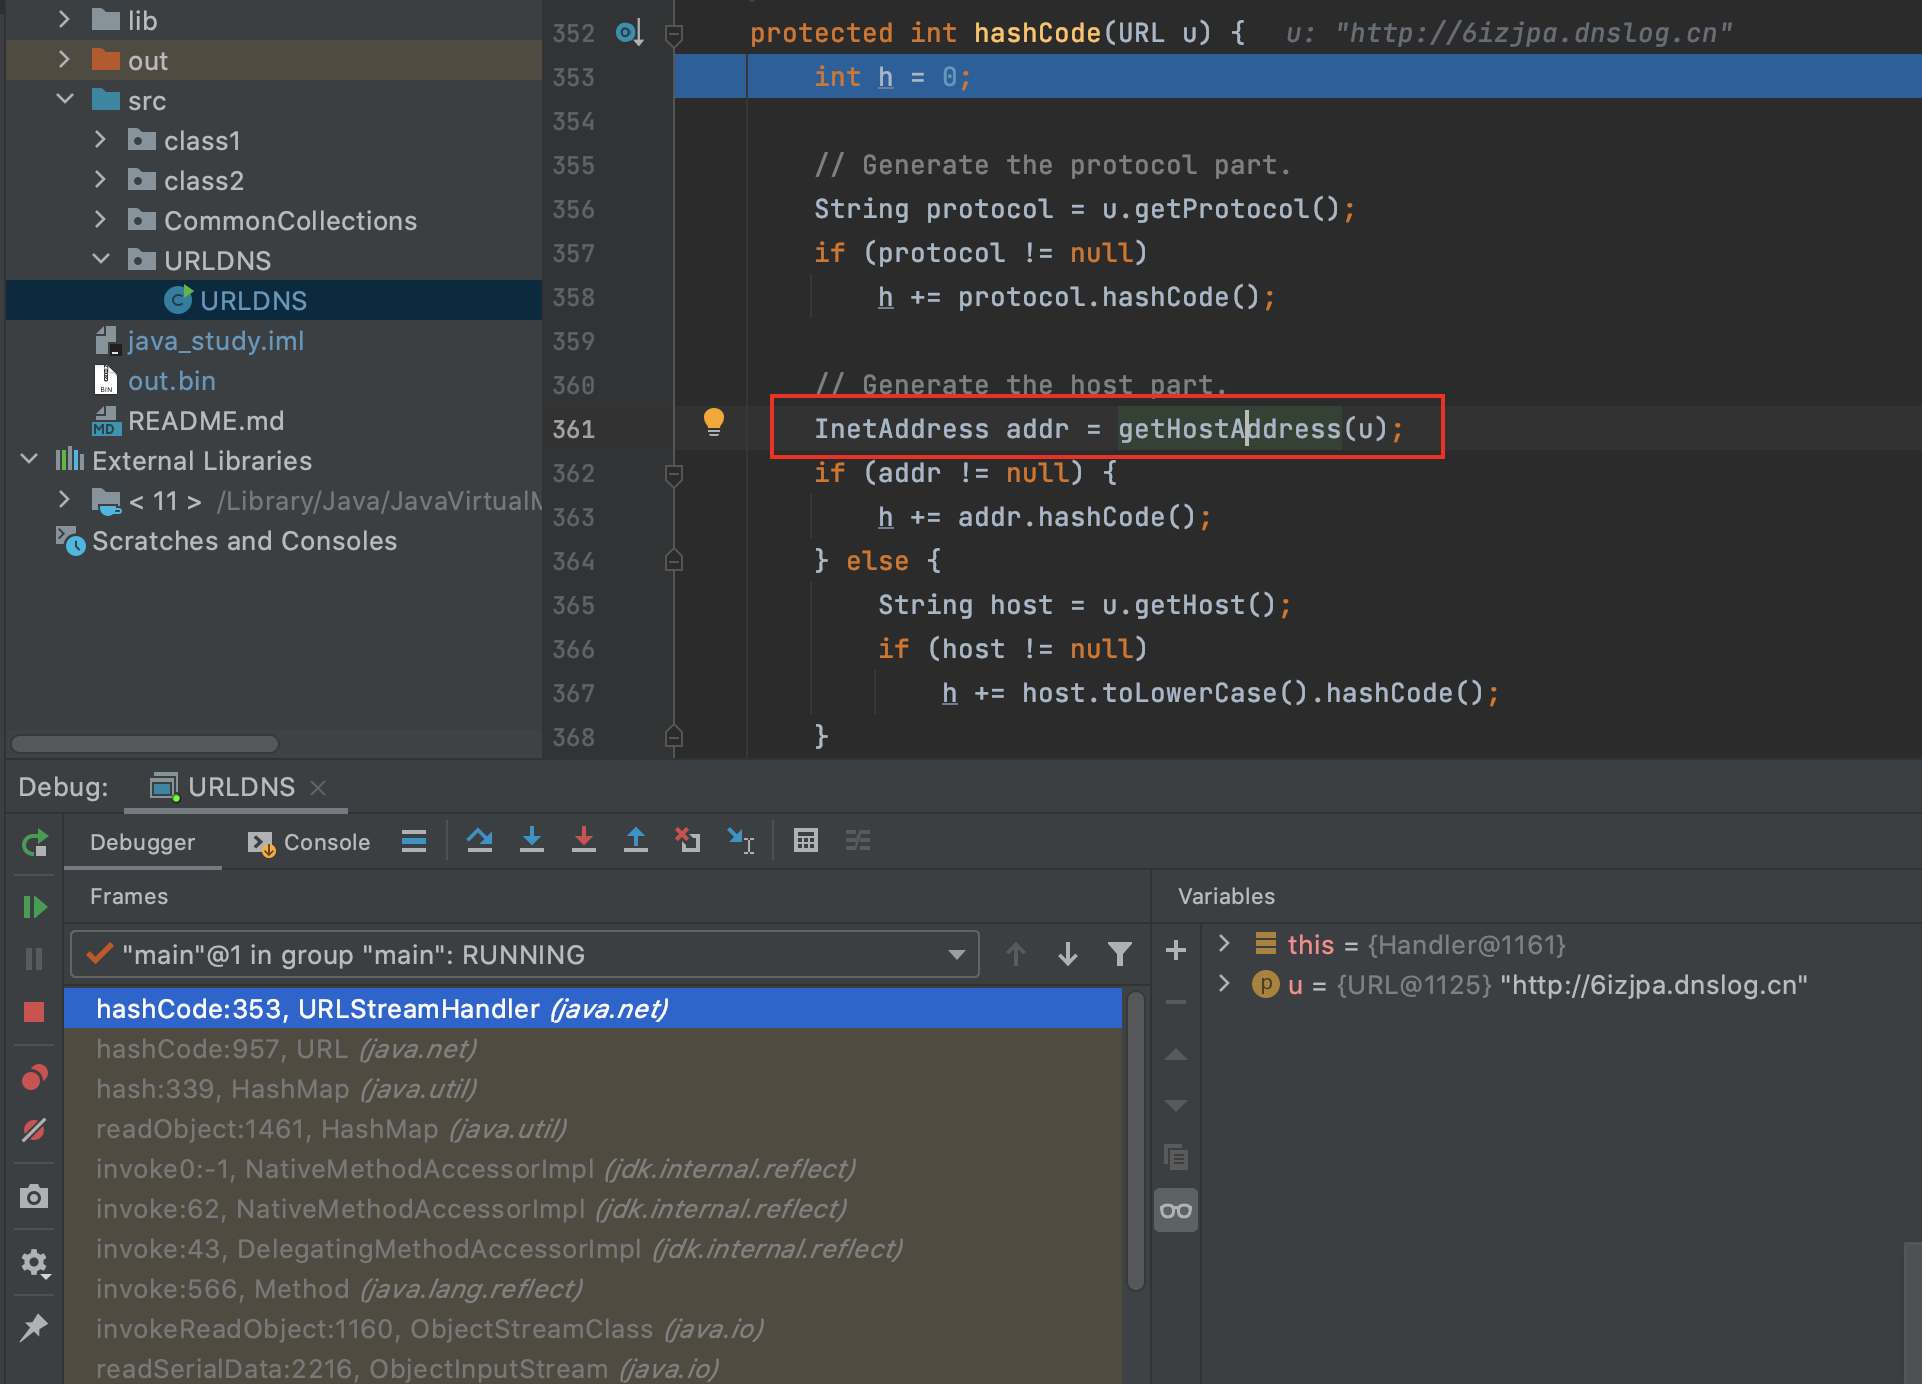Toggle the frames filter funnel icon

point(1120,954)
